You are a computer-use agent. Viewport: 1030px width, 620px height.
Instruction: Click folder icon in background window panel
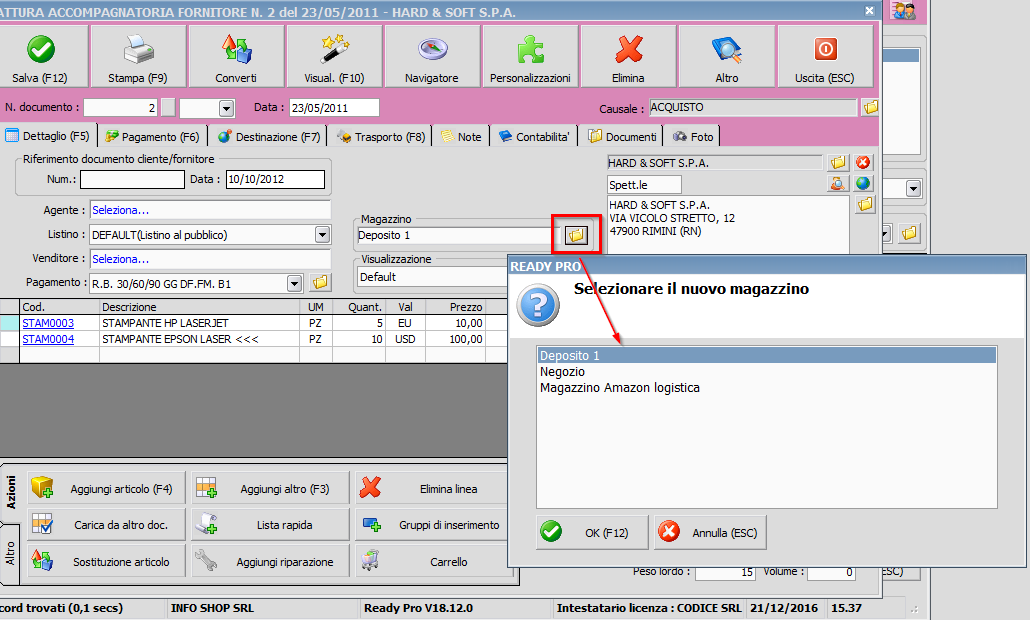[x=909, y=232]
